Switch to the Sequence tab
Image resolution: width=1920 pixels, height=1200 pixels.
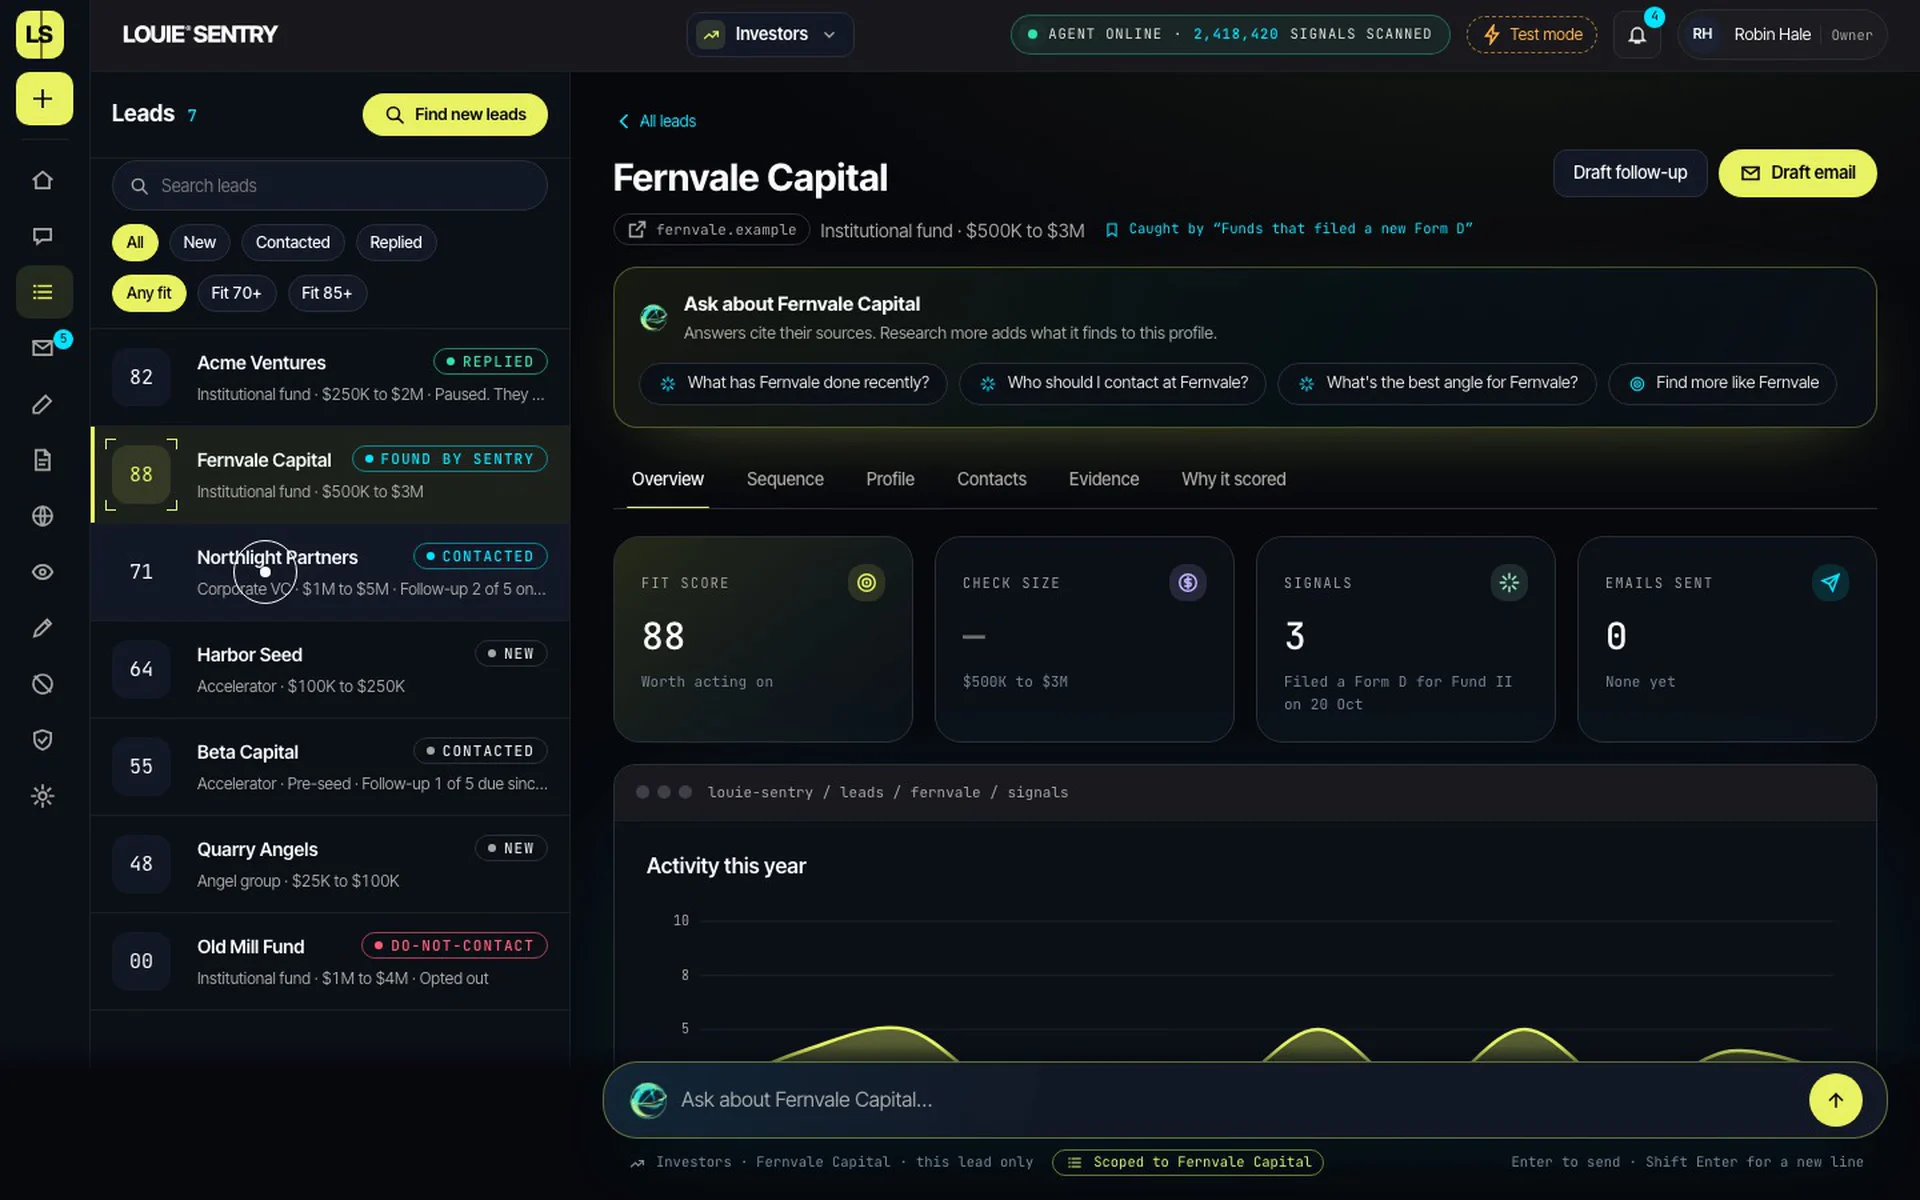coord(785,479)
